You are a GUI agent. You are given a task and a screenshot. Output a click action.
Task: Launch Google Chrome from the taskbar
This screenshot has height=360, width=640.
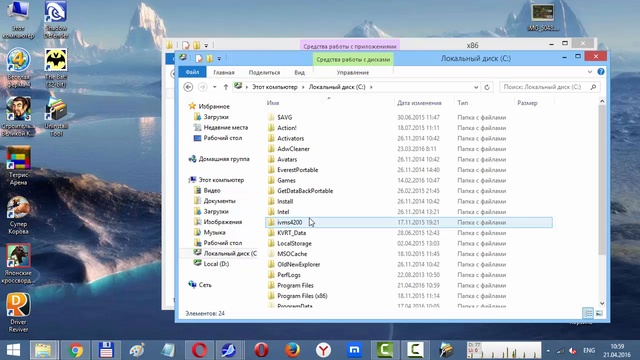(75, 350)
